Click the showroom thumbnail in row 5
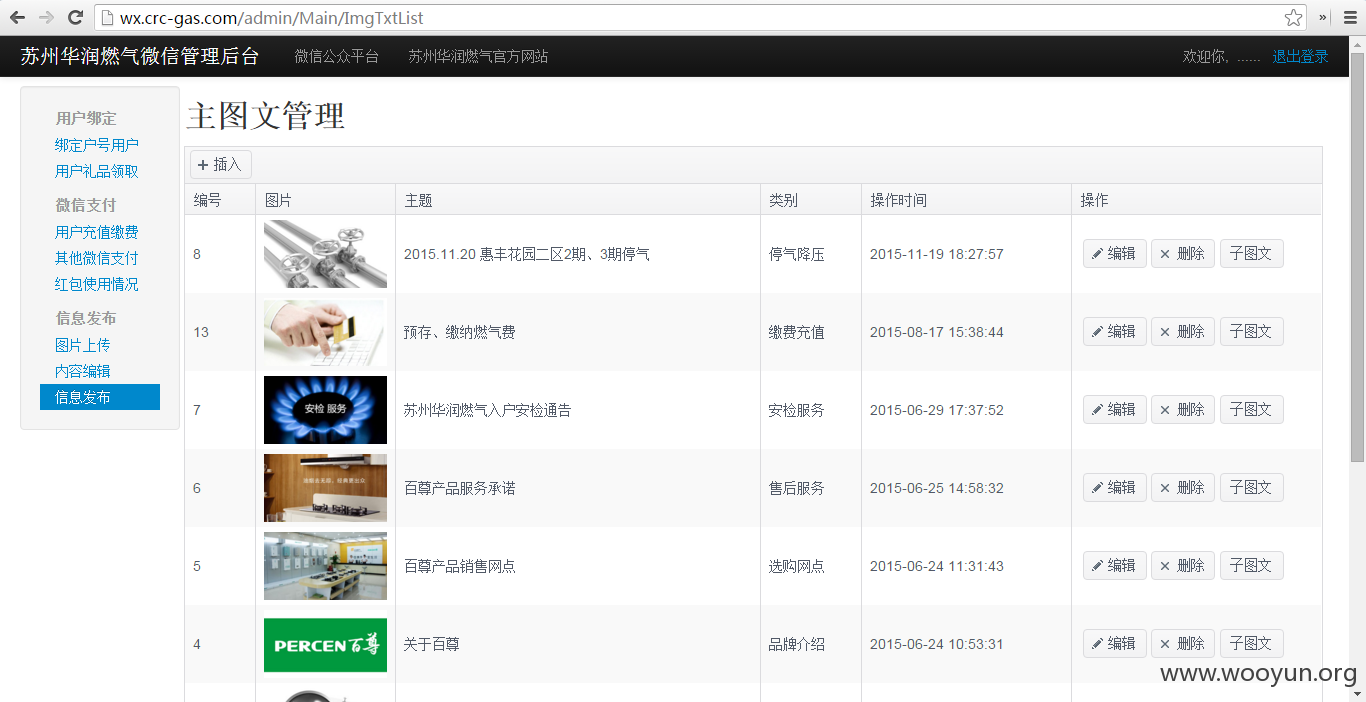This screenshot has height=702, width=1366. tap(325, 566)
